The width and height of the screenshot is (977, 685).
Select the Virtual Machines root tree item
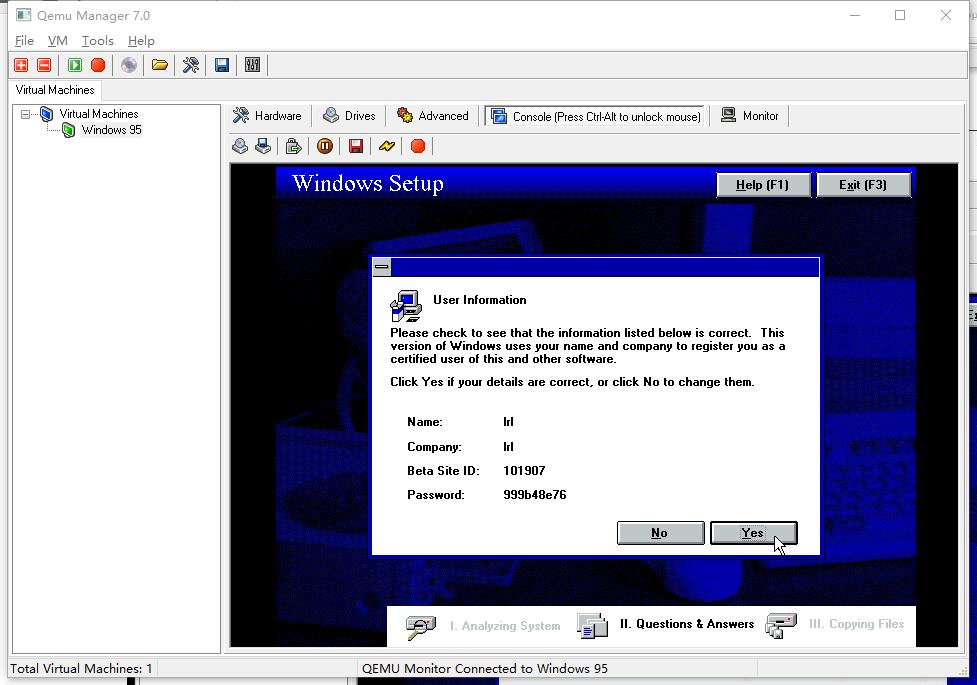98,114
